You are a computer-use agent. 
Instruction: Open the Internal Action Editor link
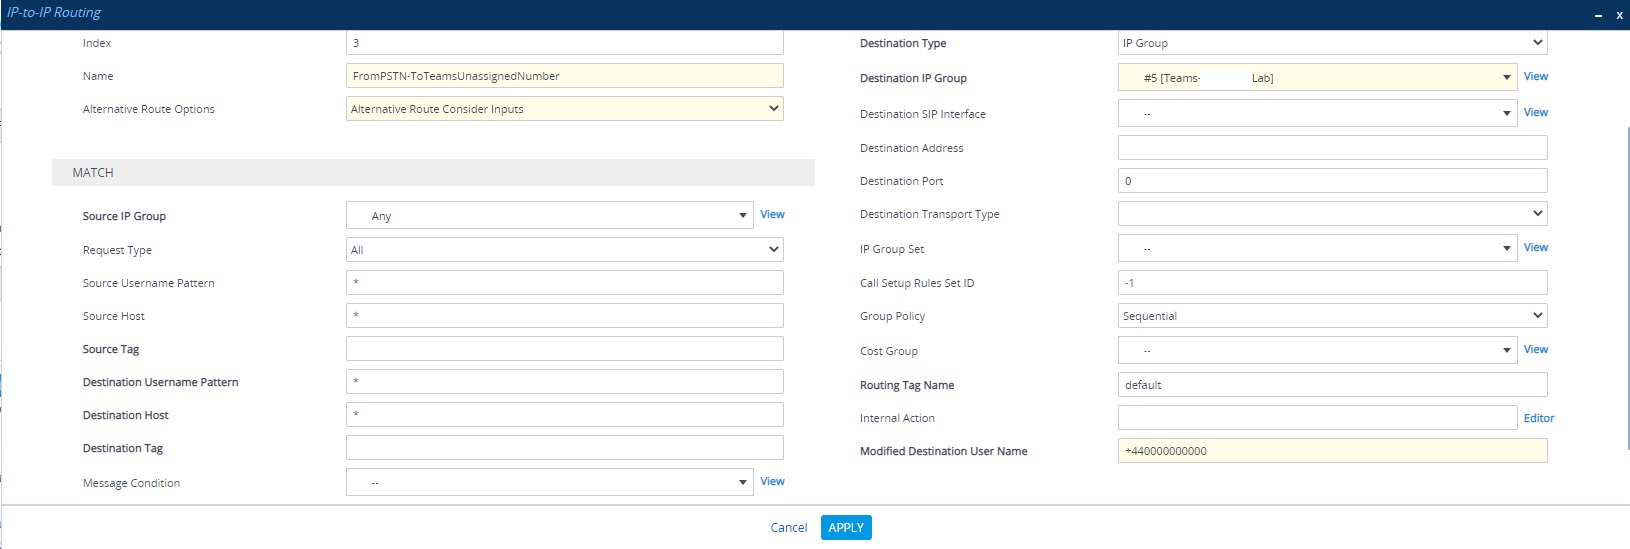point(1538,419)
